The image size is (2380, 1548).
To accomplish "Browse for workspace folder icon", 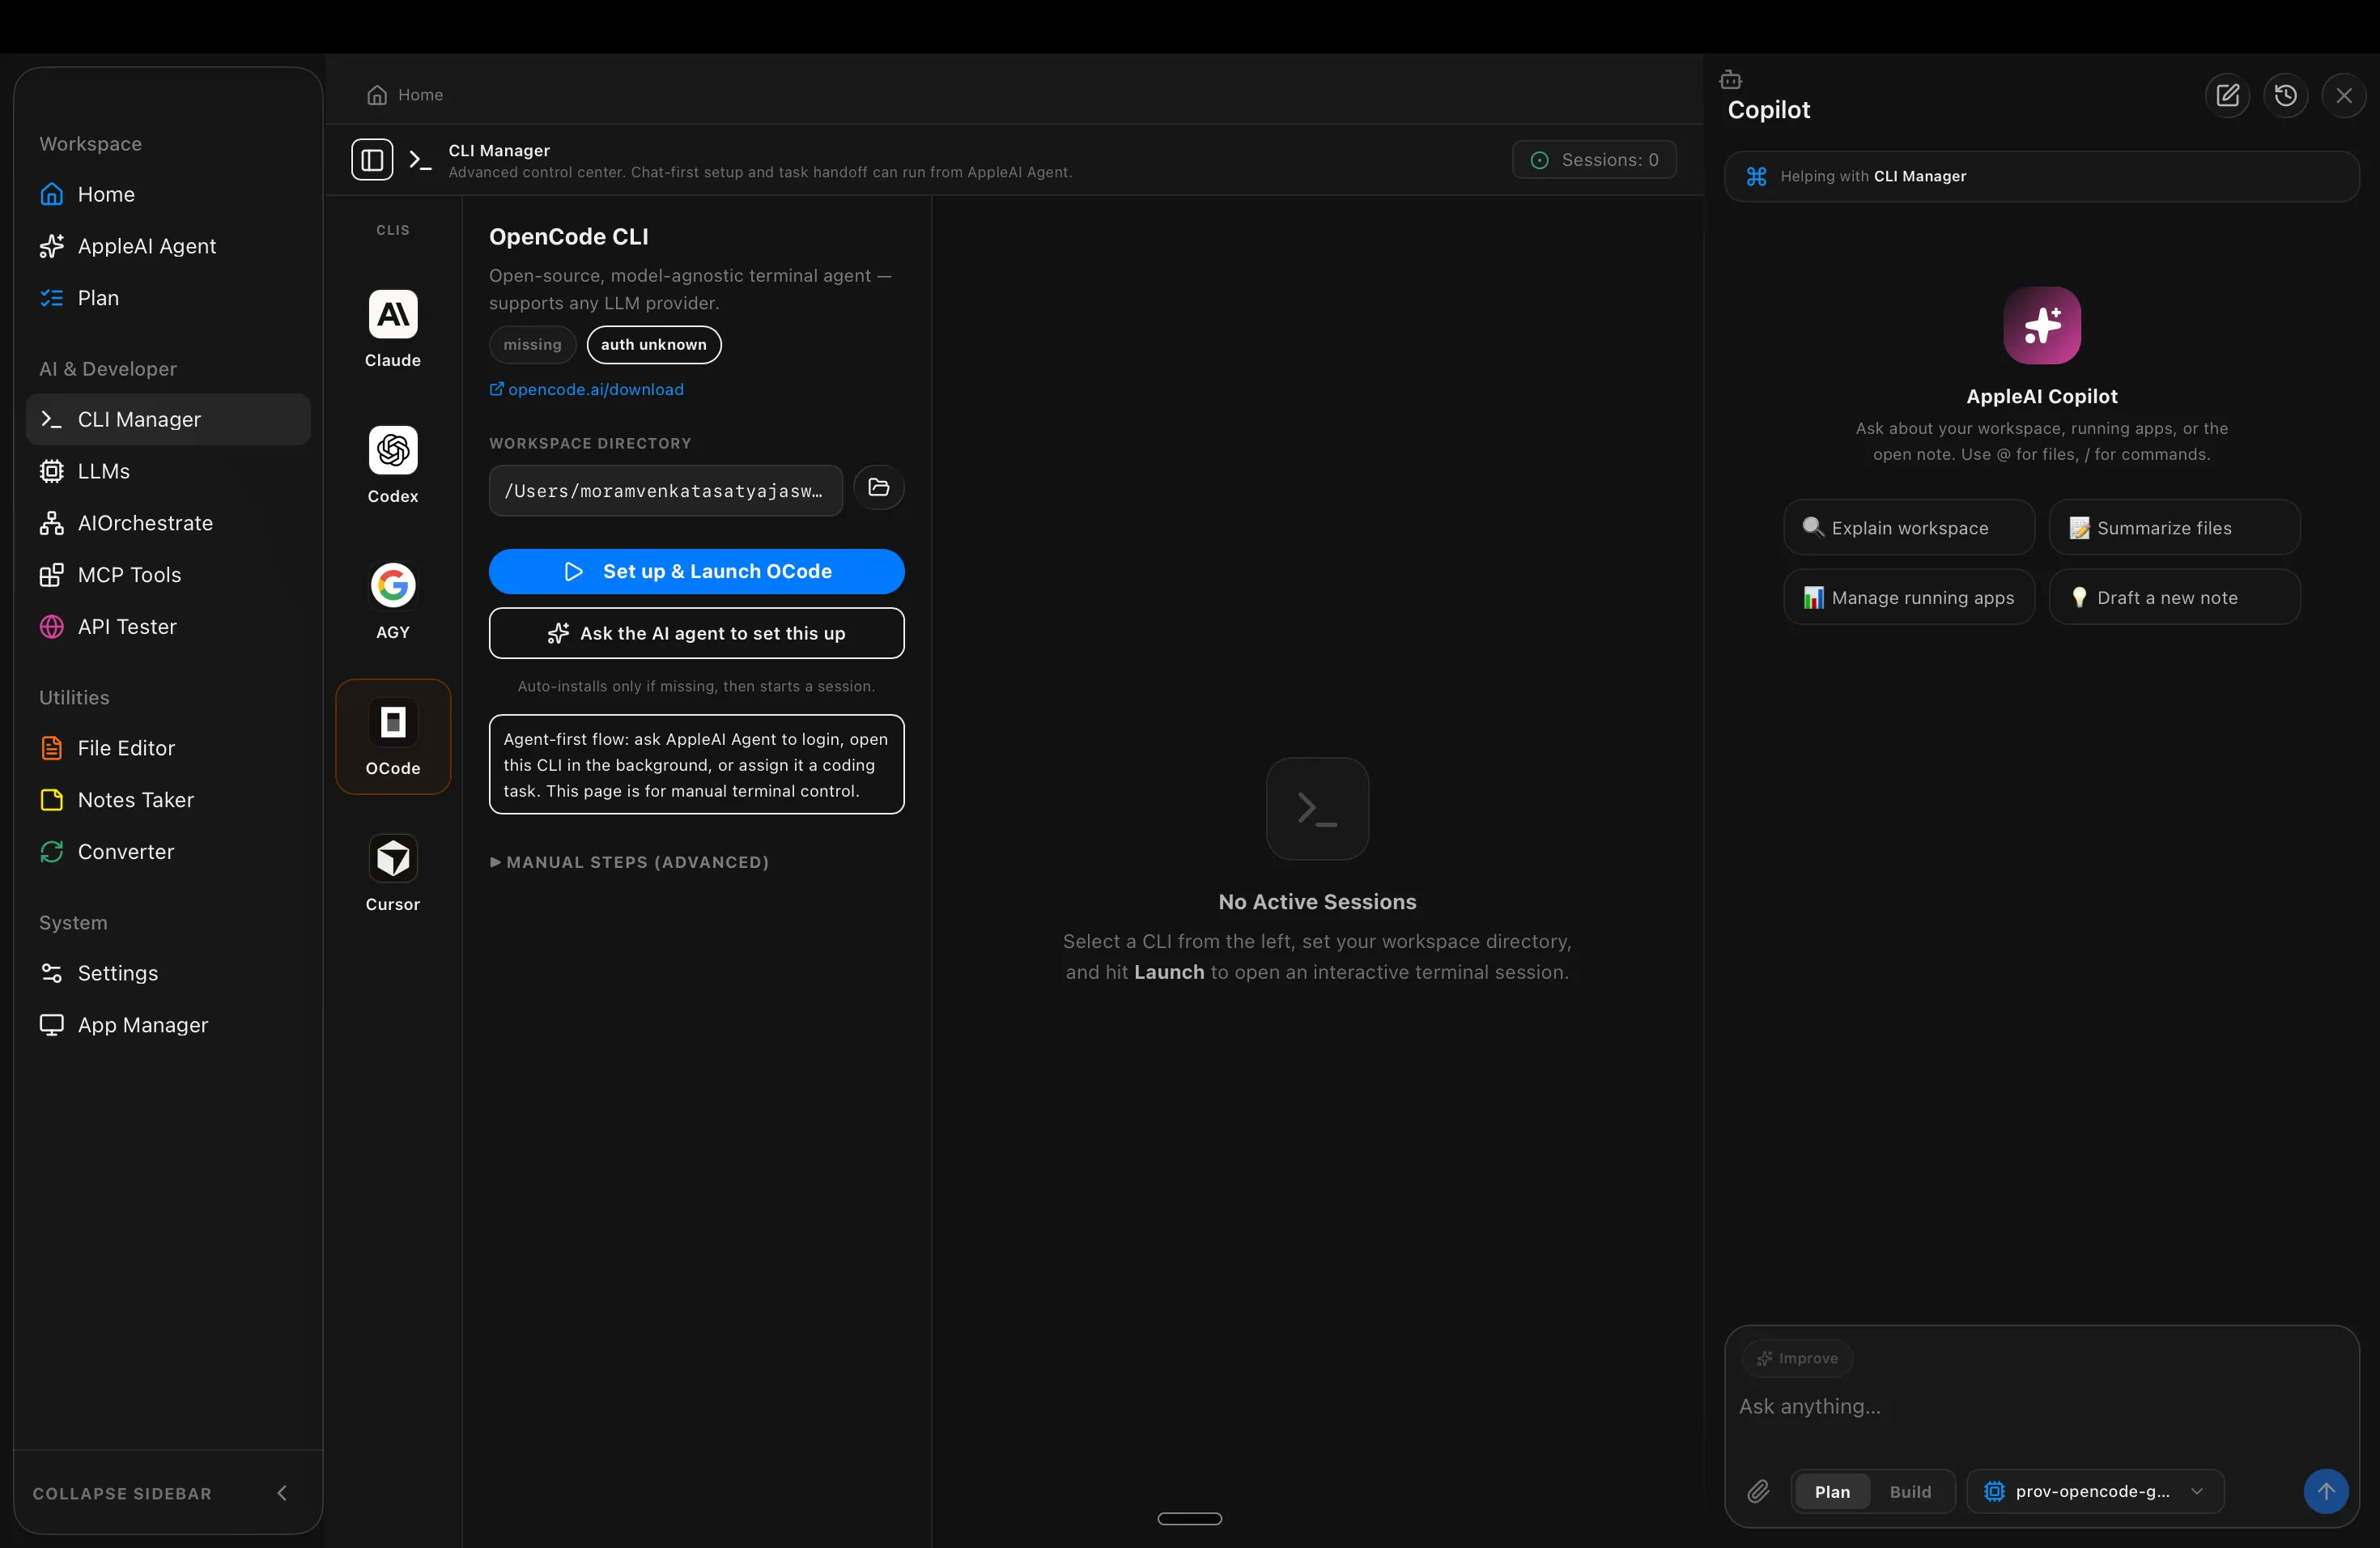I will (x=879, y=488).
